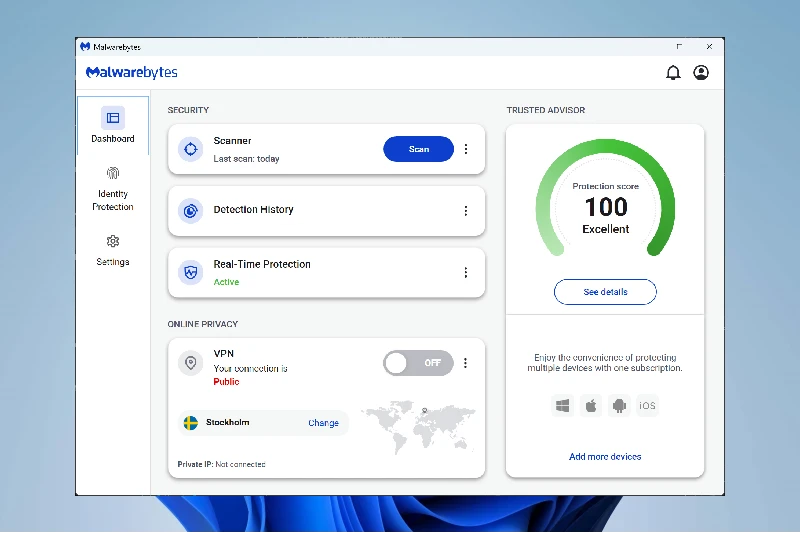The width and height of the screenshot is (800, 533).
Task: Click the protection score gauge
Action: (x=605, y=198)
